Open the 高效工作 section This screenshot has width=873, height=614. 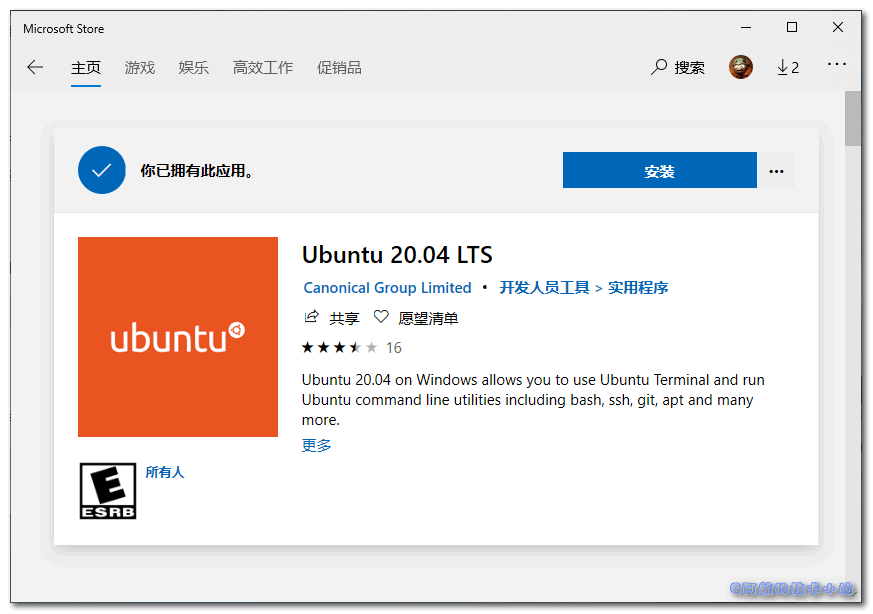tap(262, 67)
